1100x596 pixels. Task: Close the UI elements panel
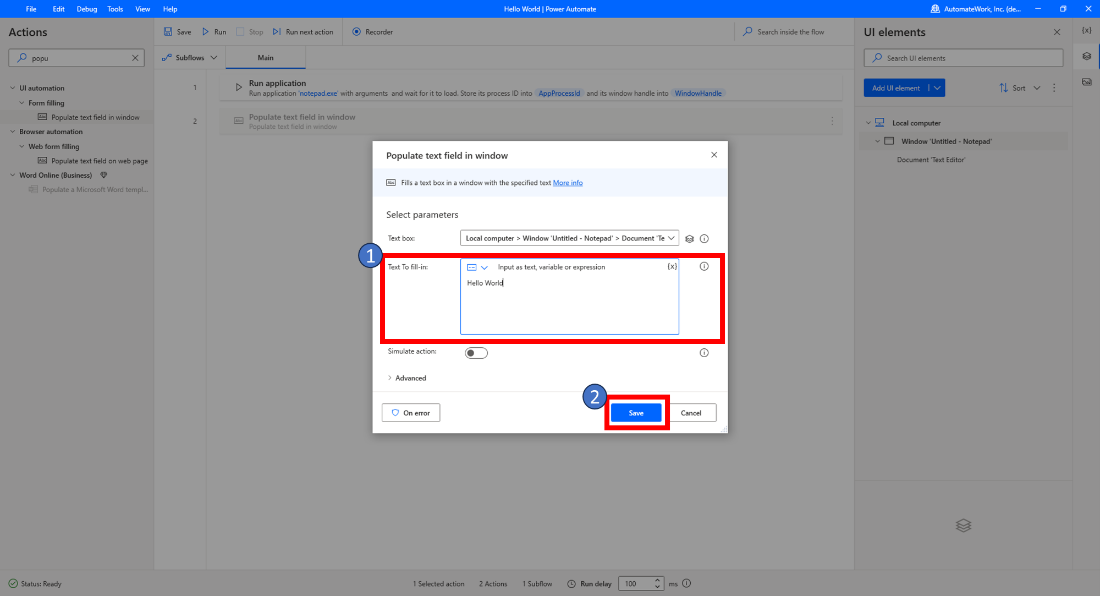[x=1057, y=32]
